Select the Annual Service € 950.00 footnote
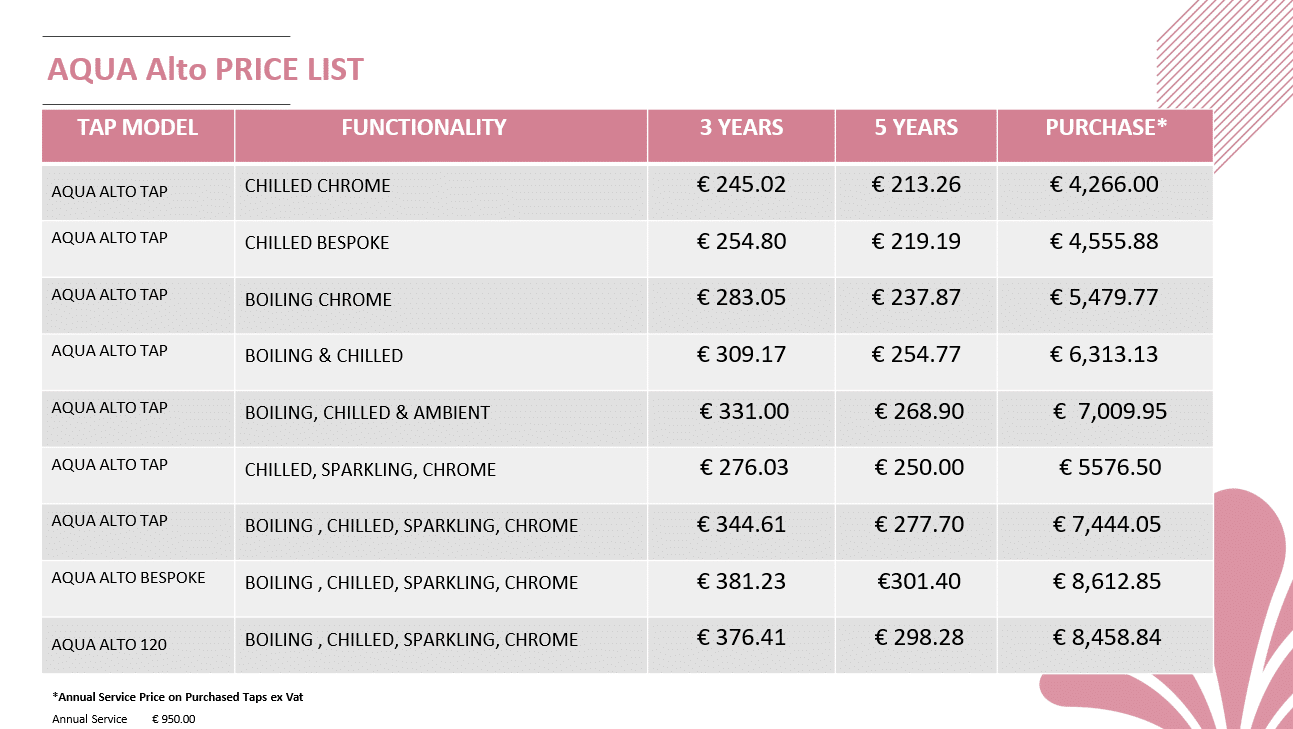Image resolution: width=1293 pixels, height=729 pixels. coord(124,719)
